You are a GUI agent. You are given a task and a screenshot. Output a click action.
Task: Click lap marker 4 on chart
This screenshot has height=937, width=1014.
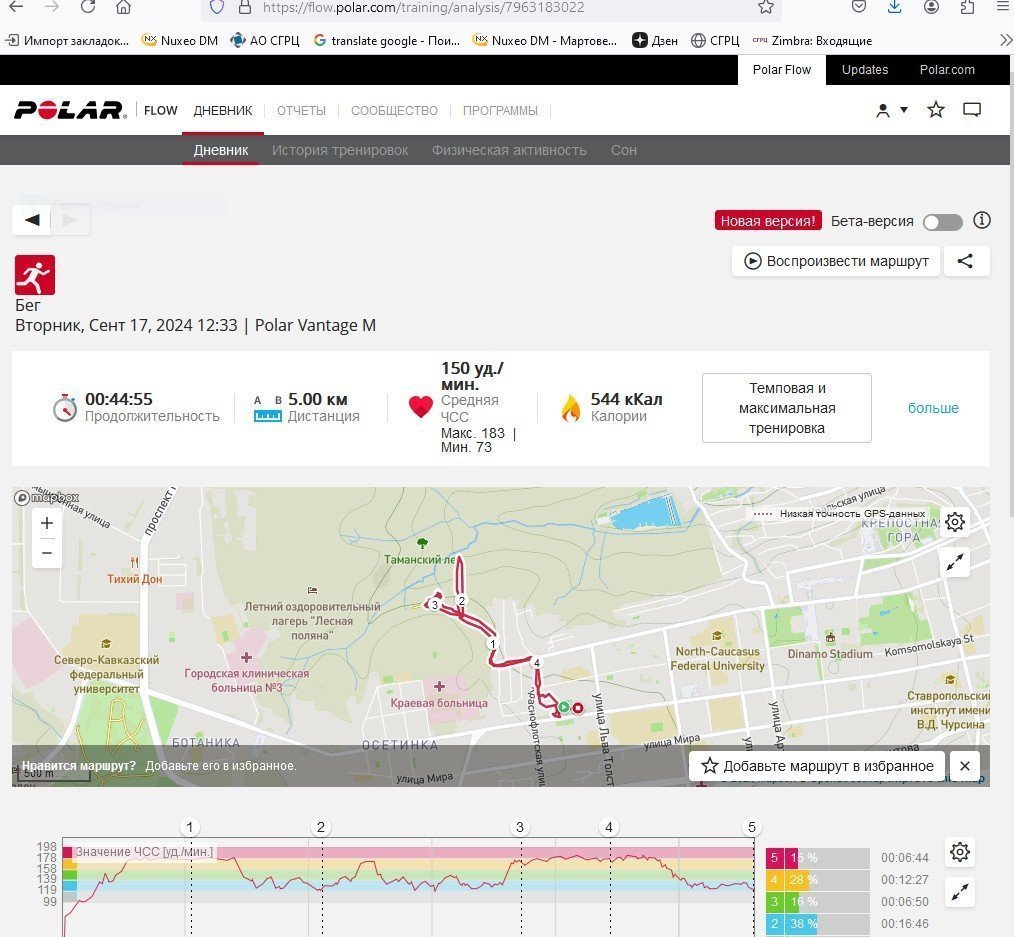pyautogui.click(x=609, y=826)
